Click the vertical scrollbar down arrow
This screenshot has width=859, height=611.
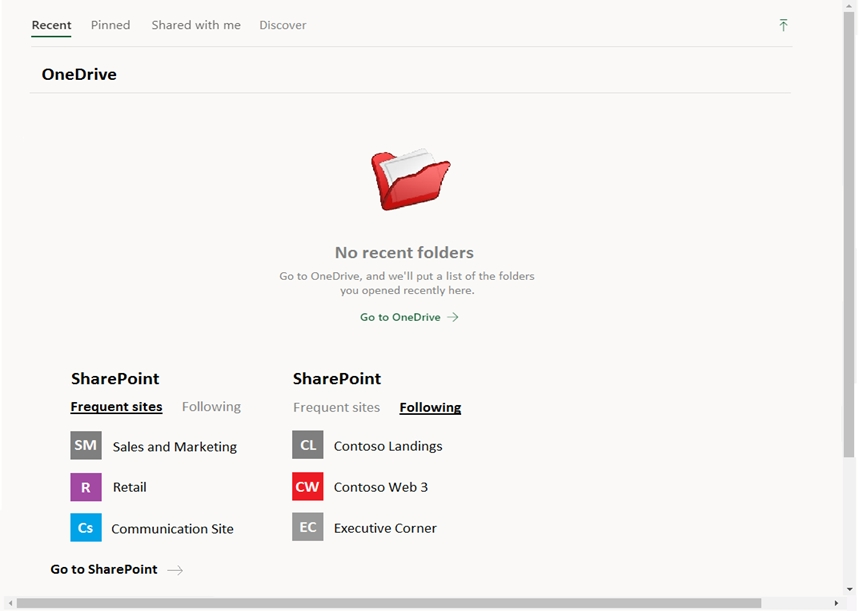(x=850, y=590)
